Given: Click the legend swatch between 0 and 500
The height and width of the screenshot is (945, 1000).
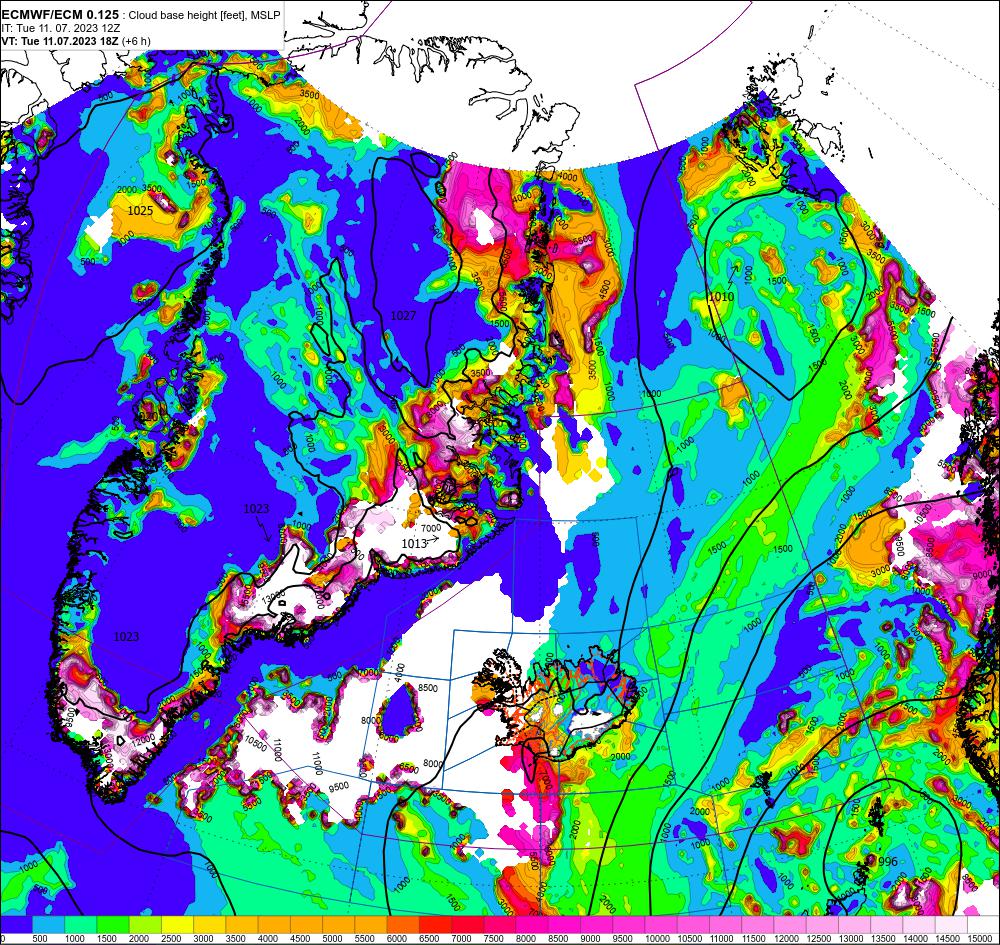Looking at the screenshot, I should tap(16, 925).
